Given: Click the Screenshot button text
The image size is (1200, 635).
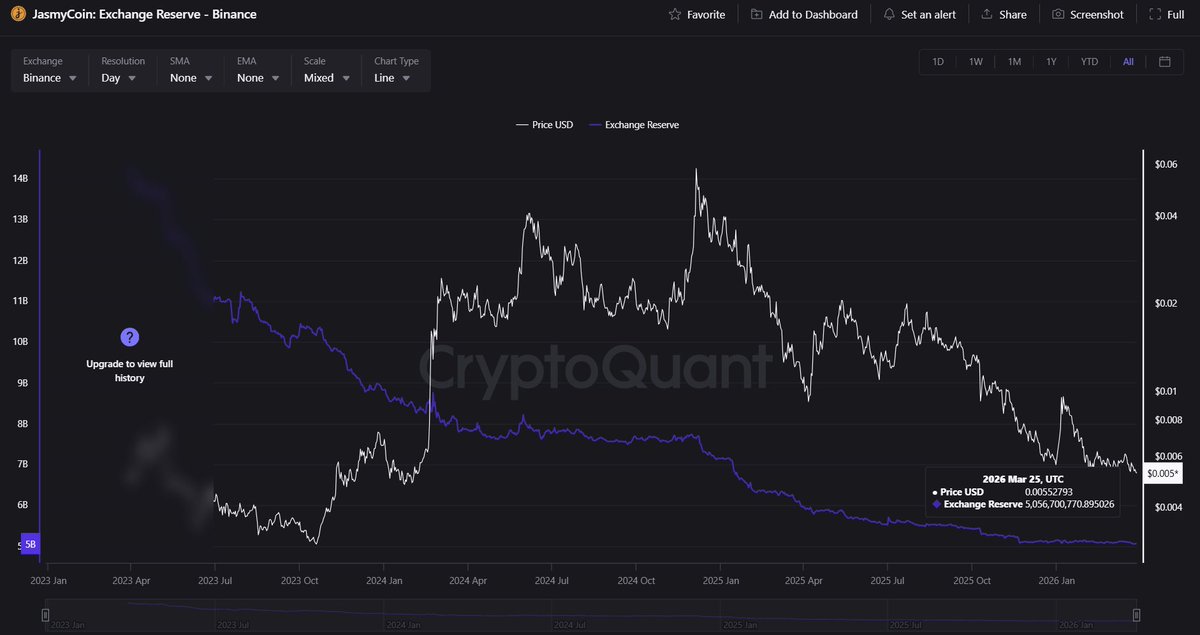Looking at the screenshot, I should [1097, 15].
